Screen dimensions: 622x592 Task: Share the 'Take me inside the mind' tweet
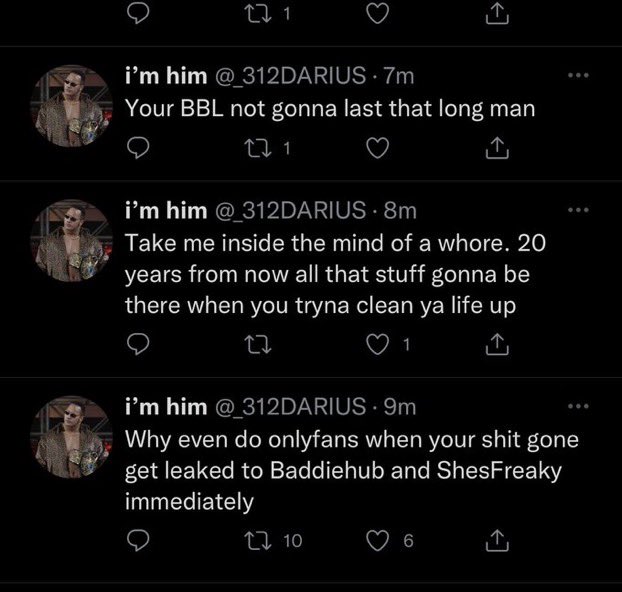tap(497, 344)
